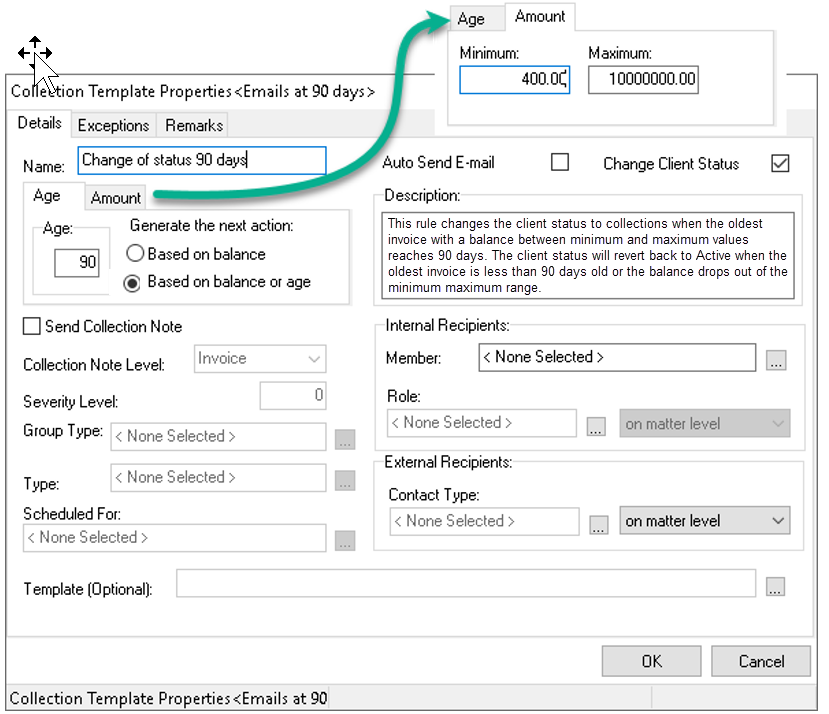The image size is (829, 714).
Task: Select the Type None Selected field
Action: (218, 478)
